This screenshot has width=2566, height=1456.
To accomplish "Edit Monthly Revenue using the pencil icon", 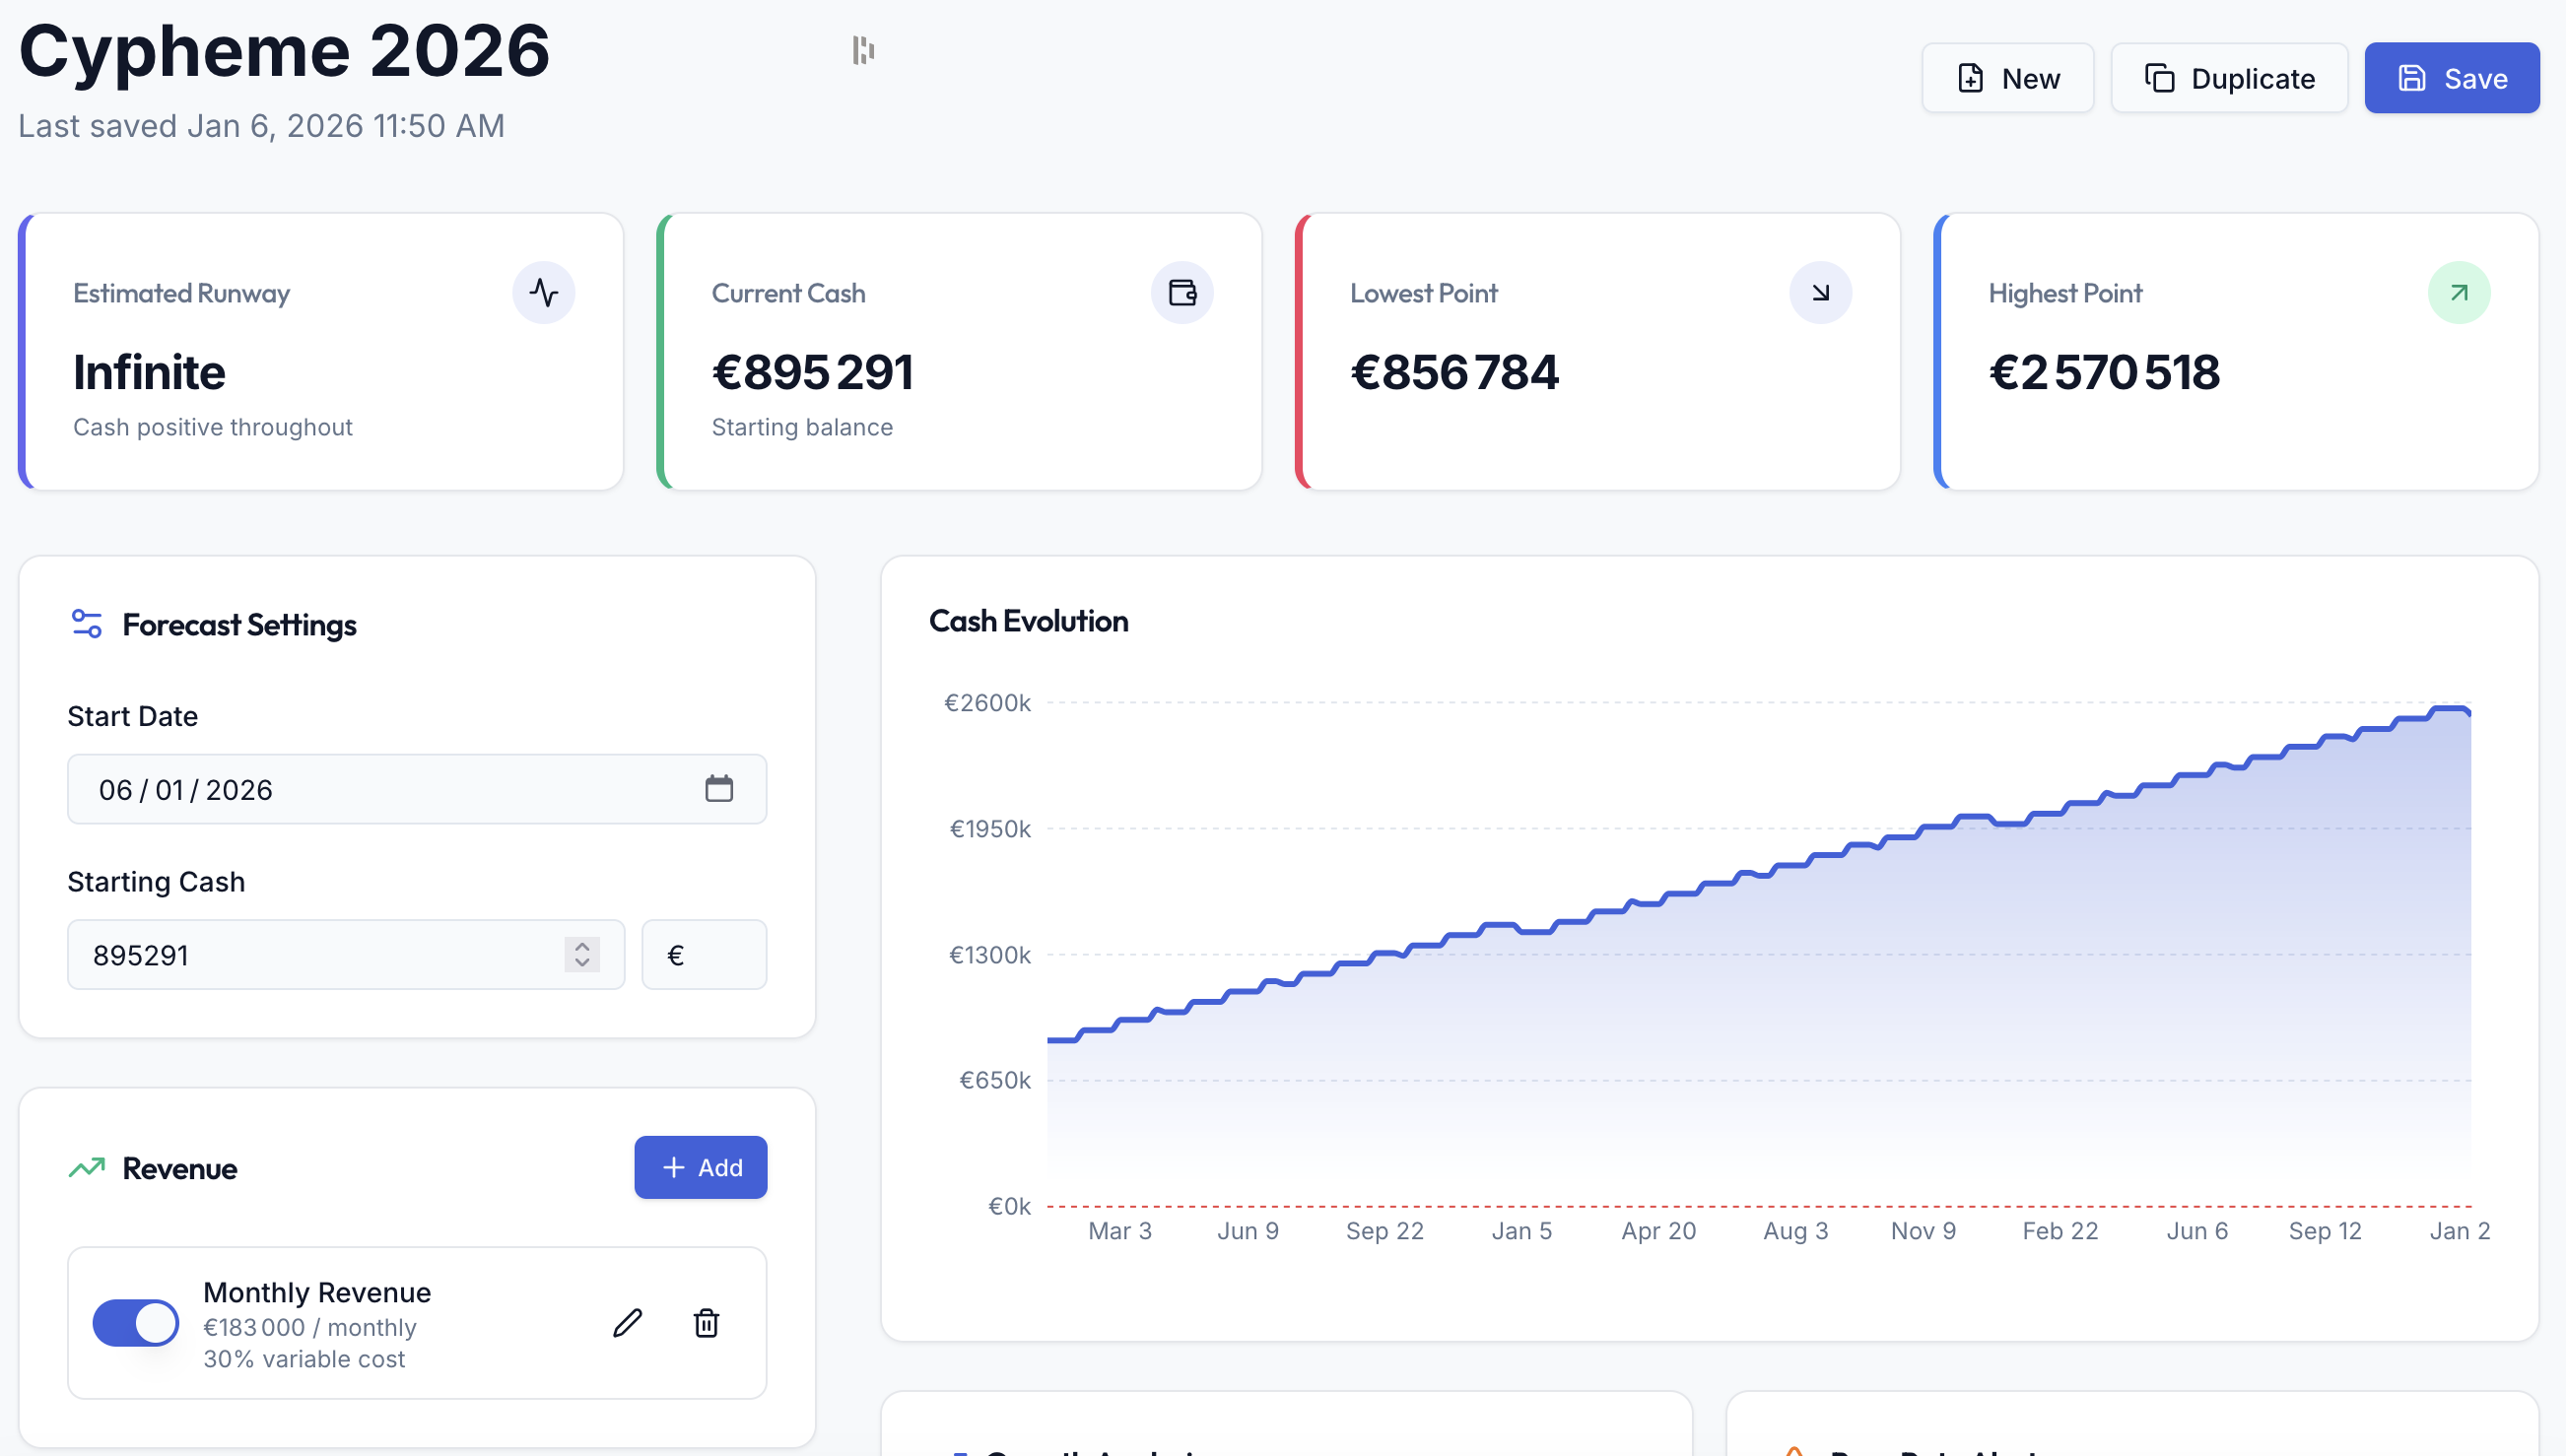I will [628, 1323].
